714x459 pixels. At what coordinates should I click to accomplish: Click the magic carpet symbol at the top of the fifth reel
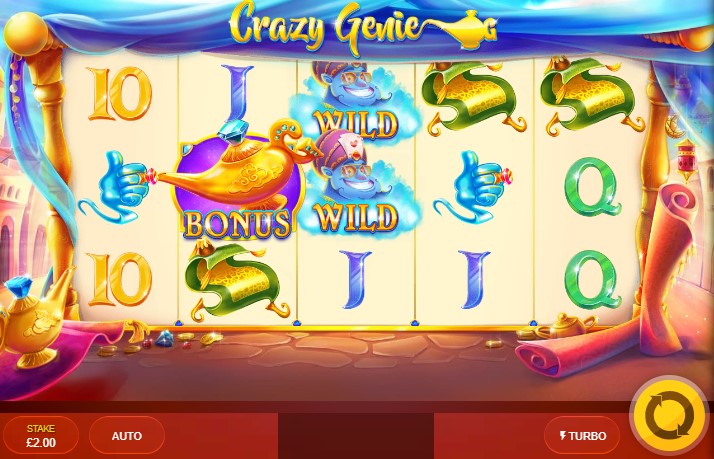(x=592, y=97)
